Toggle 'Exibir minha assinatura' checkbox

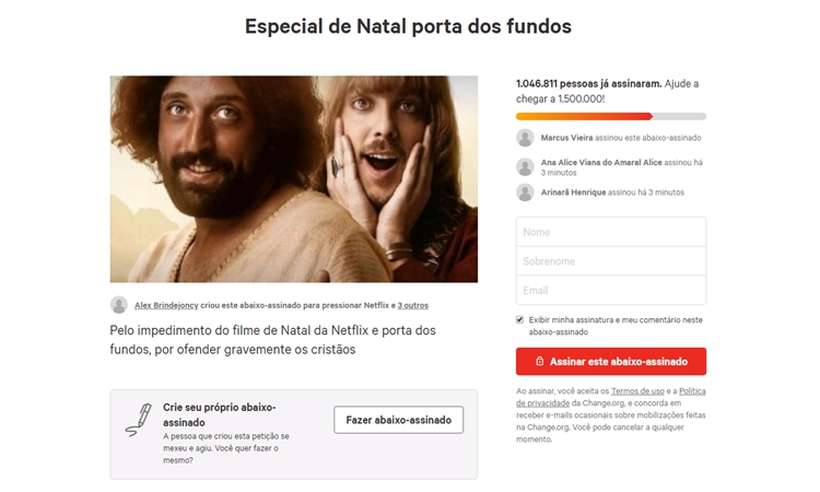[520, 319]
